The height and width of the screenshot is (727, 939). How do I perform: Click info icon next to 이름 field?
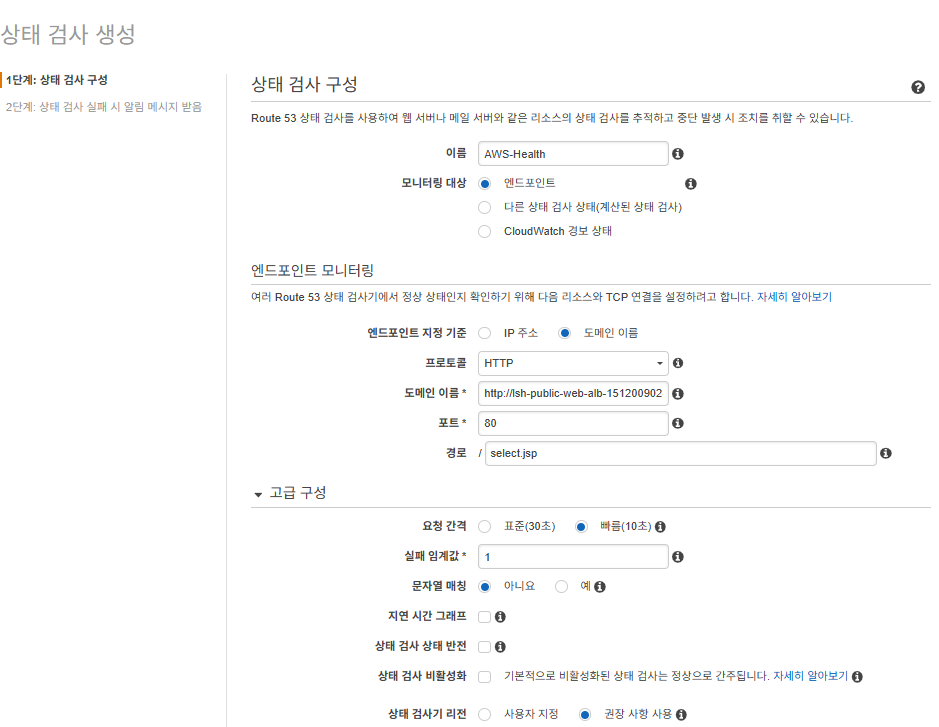tap(678, 154)
